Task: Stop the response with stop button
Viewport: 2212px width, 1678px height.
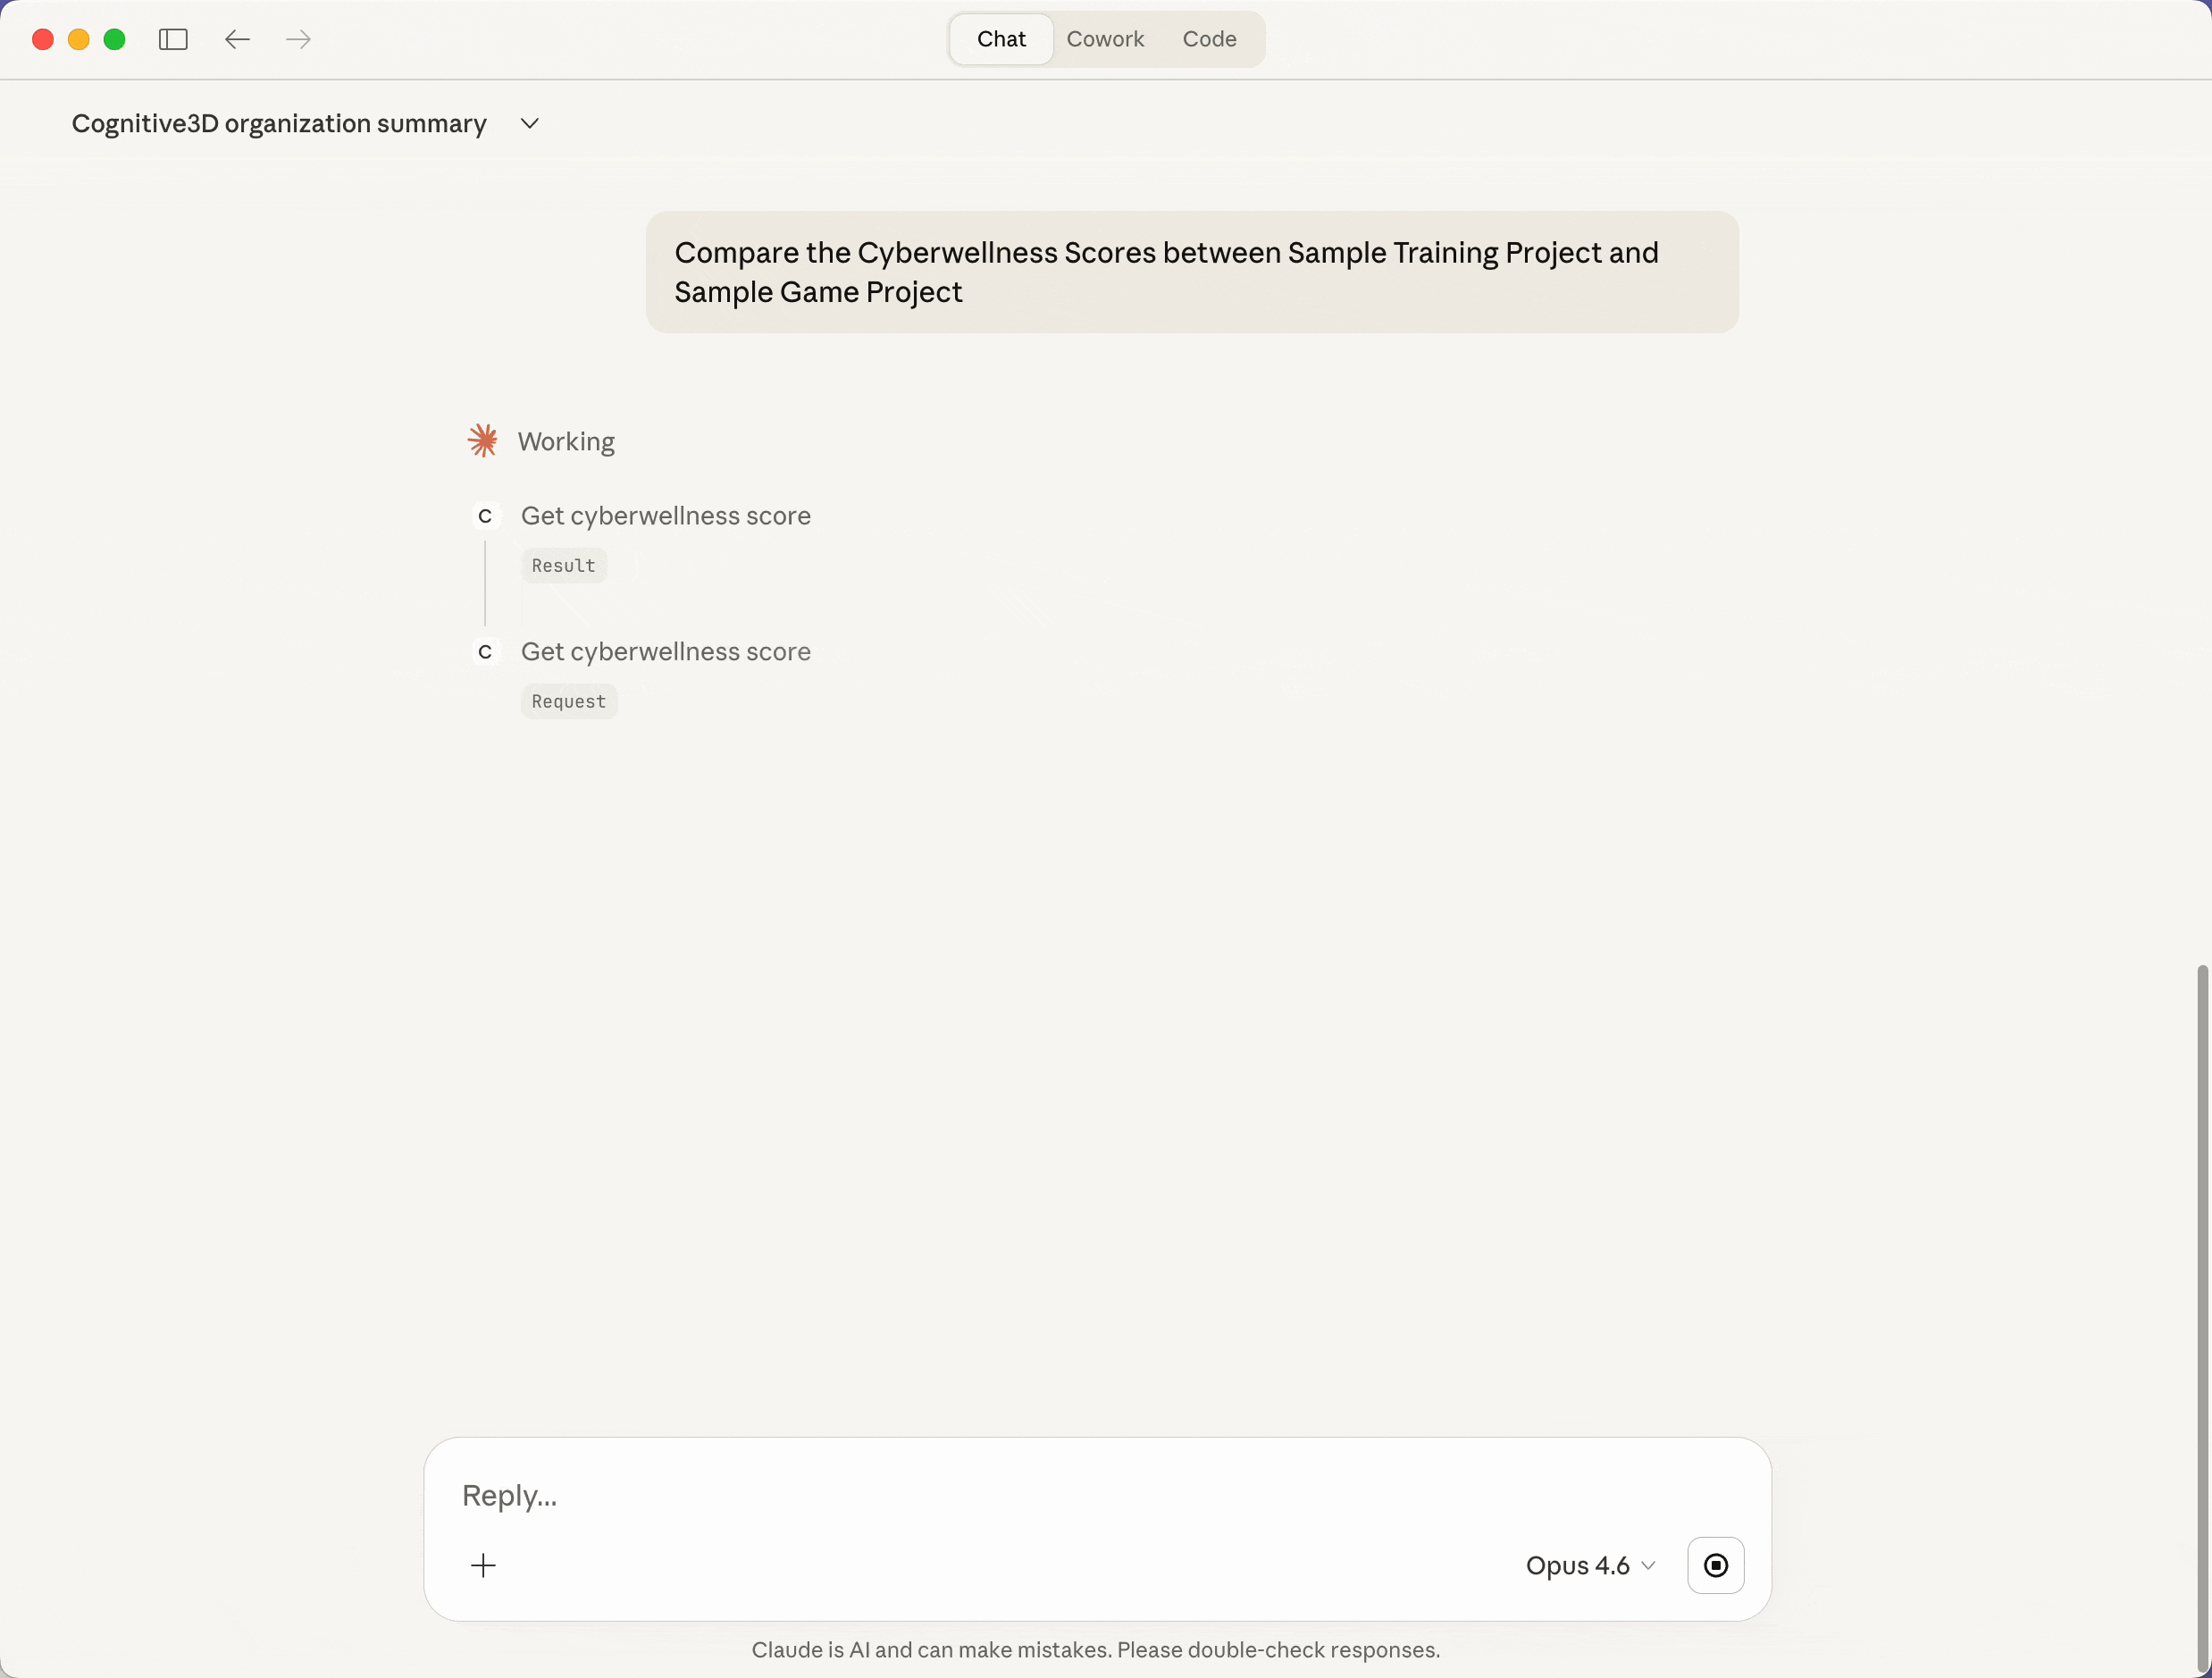Action: pyautogui.click(x=1715, y=1565)
